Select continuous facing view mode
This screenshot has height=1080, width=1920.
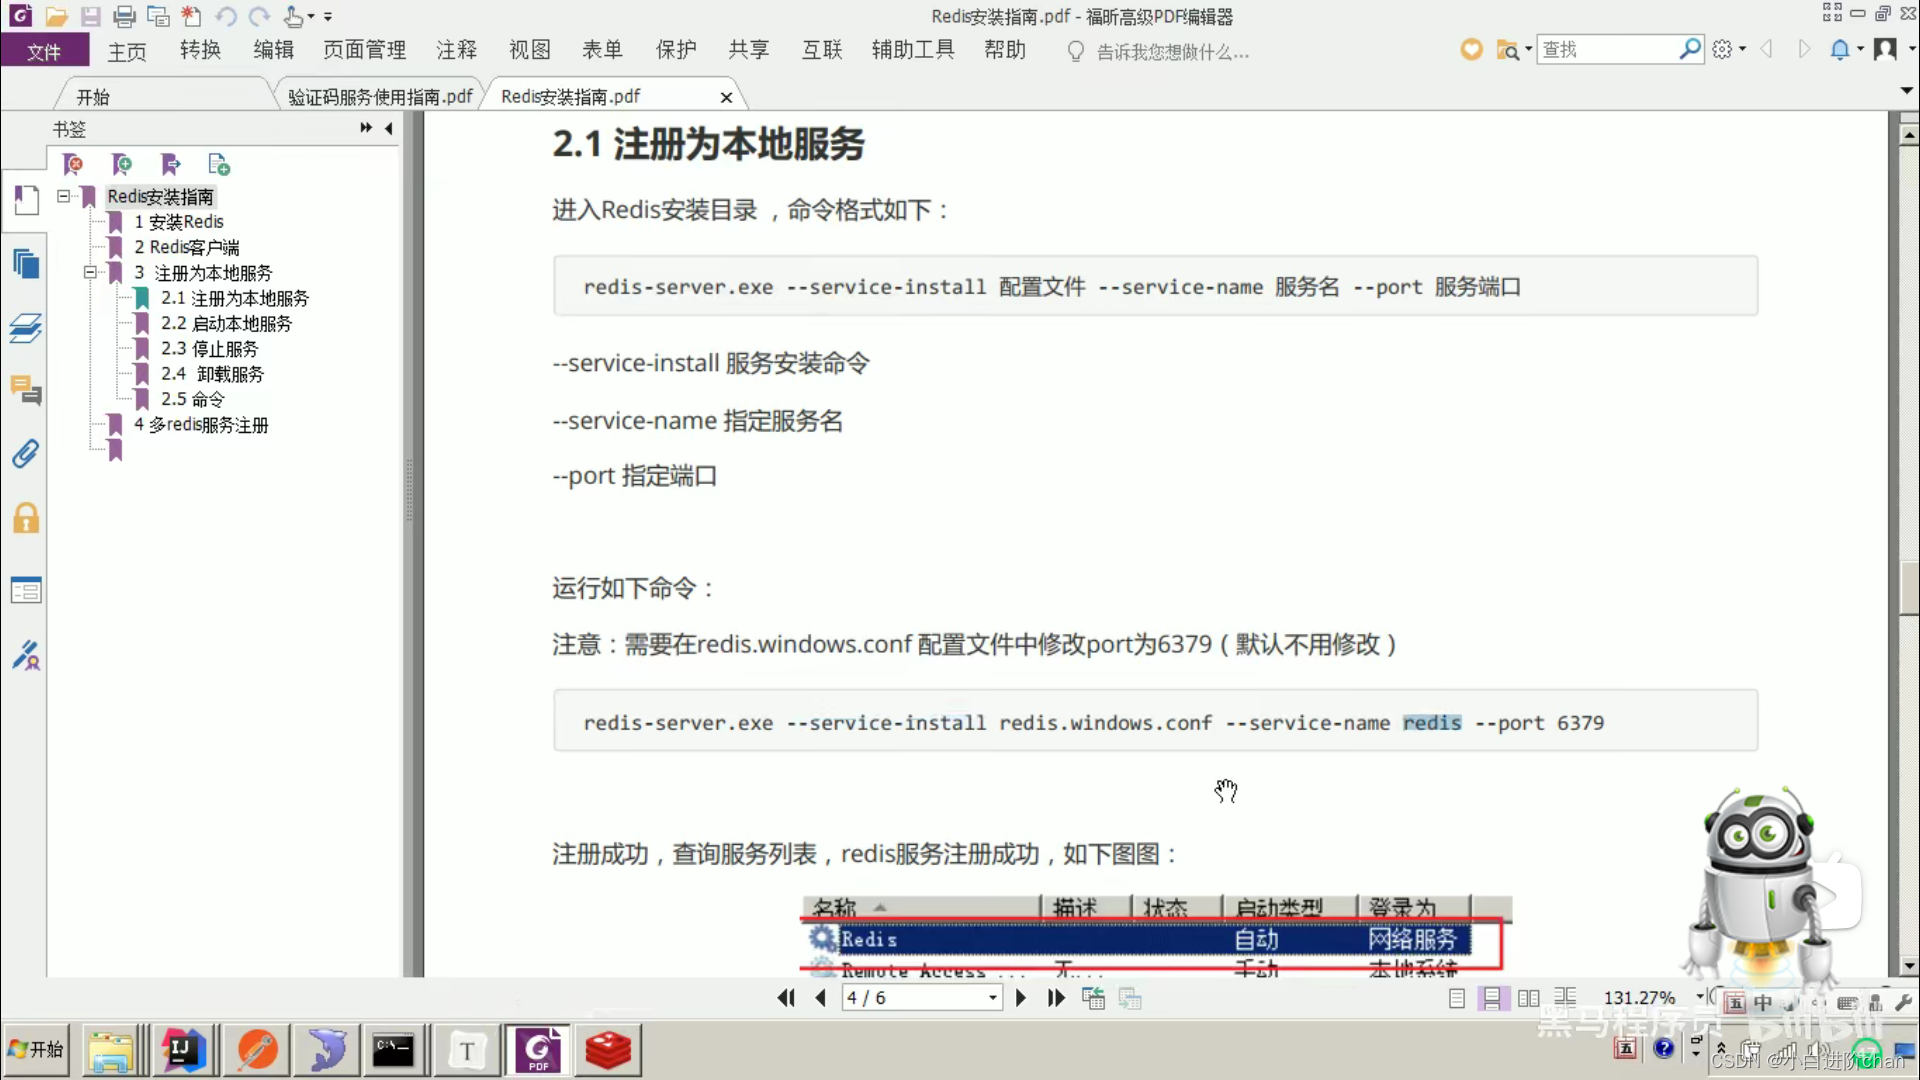pos(1565,998)
